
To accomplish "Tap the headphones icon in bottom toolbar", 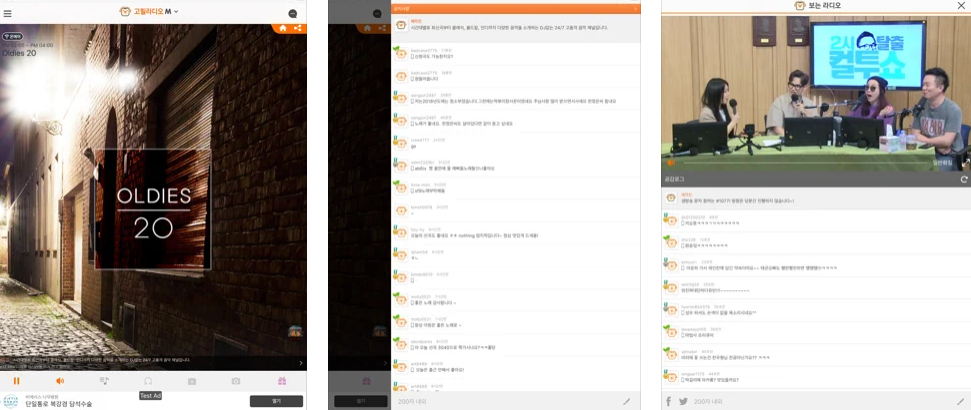I will pos(148,381).
